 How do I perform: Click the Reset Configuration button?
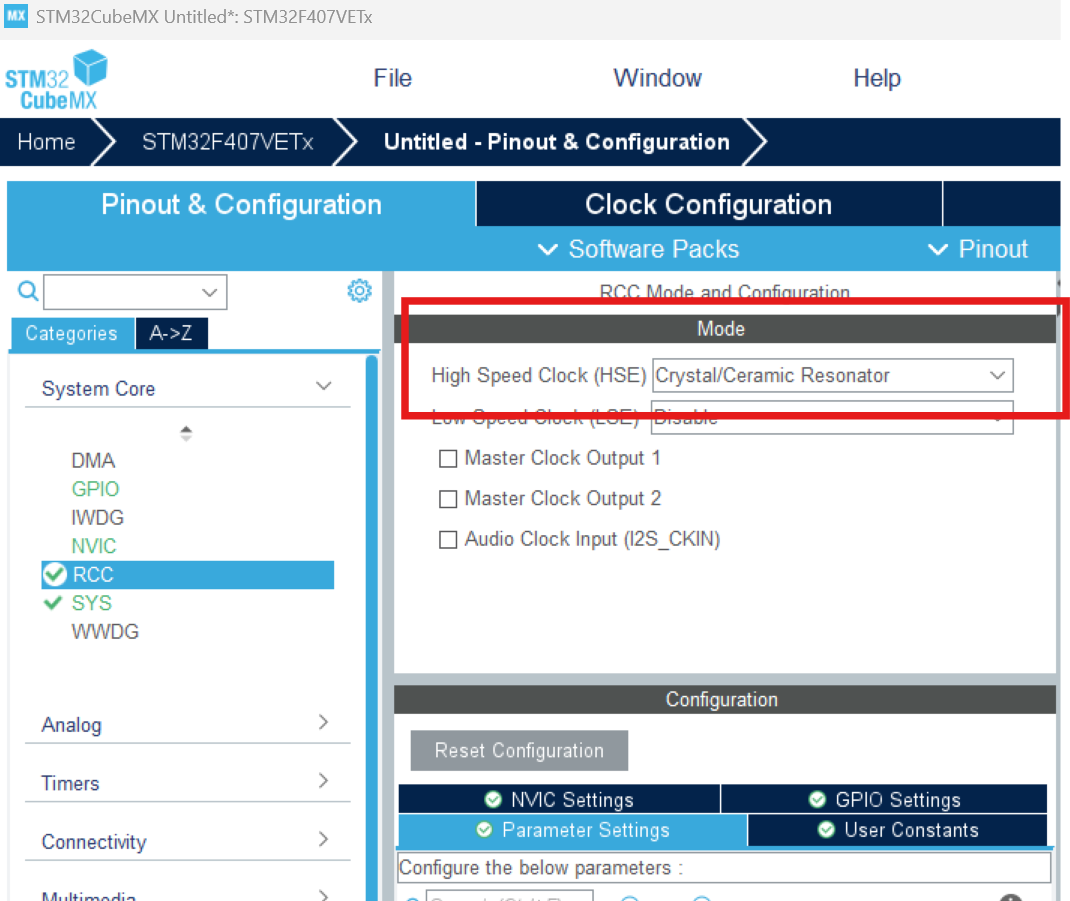pyautogui.click(x=519, y=751)
